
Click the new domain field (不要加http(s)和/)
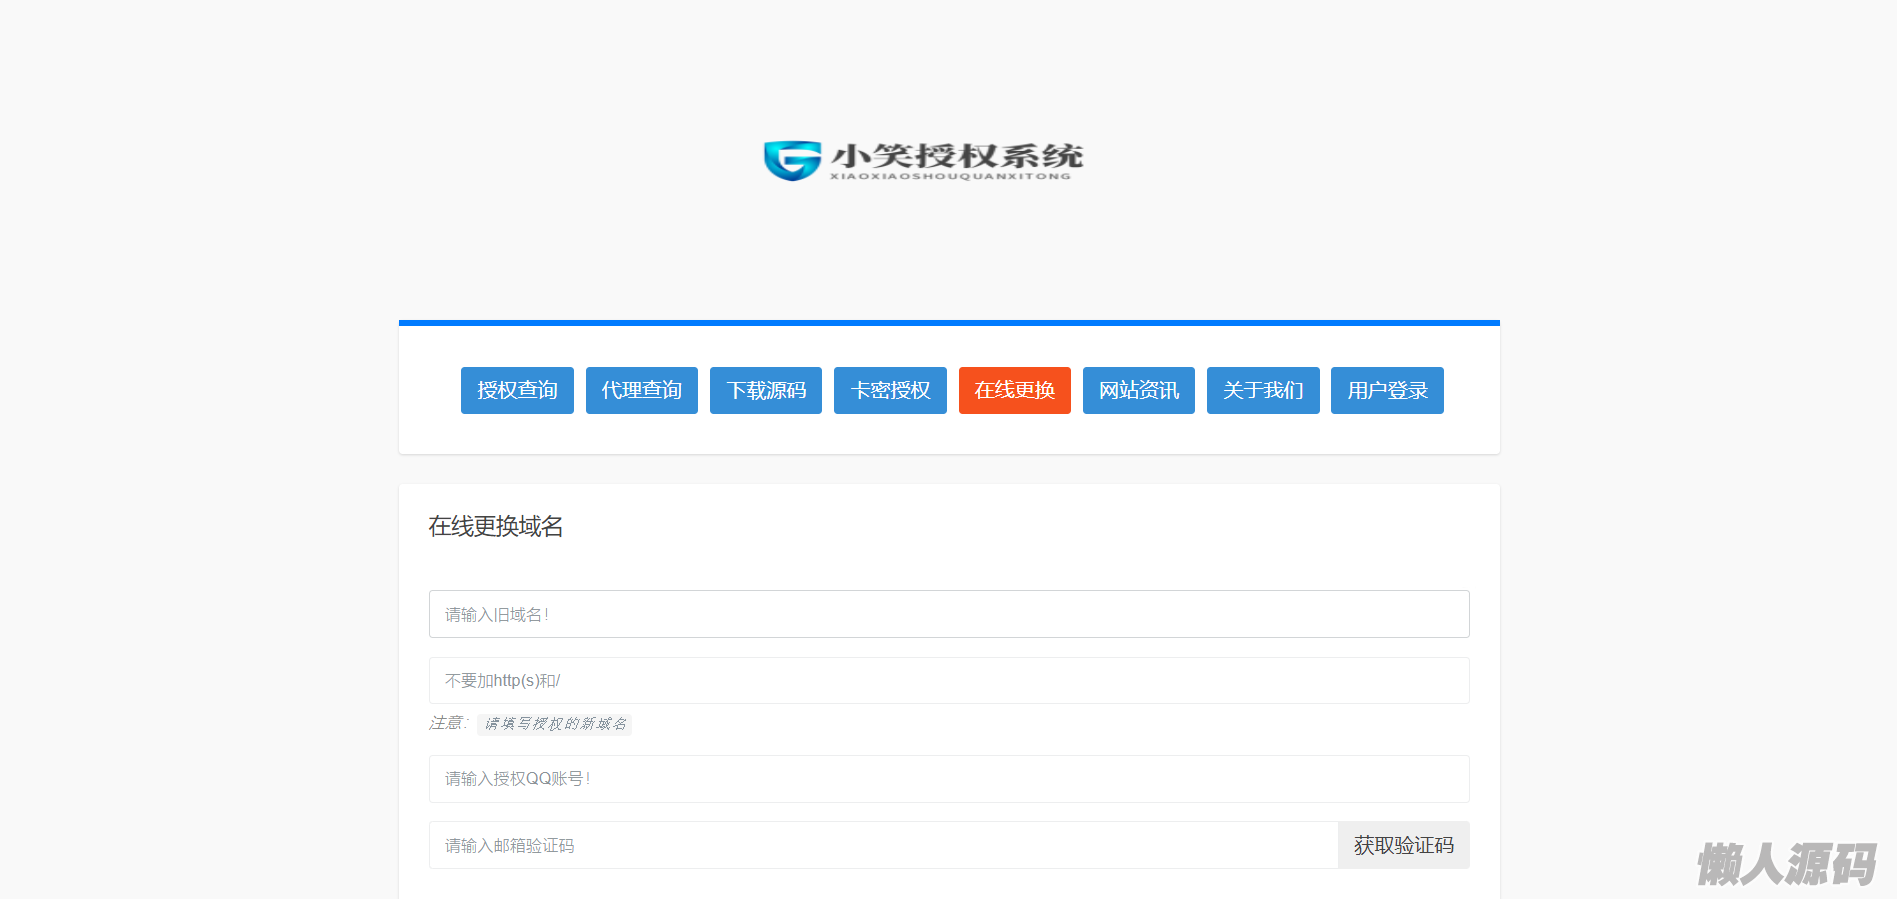click(x=949, y=681)
